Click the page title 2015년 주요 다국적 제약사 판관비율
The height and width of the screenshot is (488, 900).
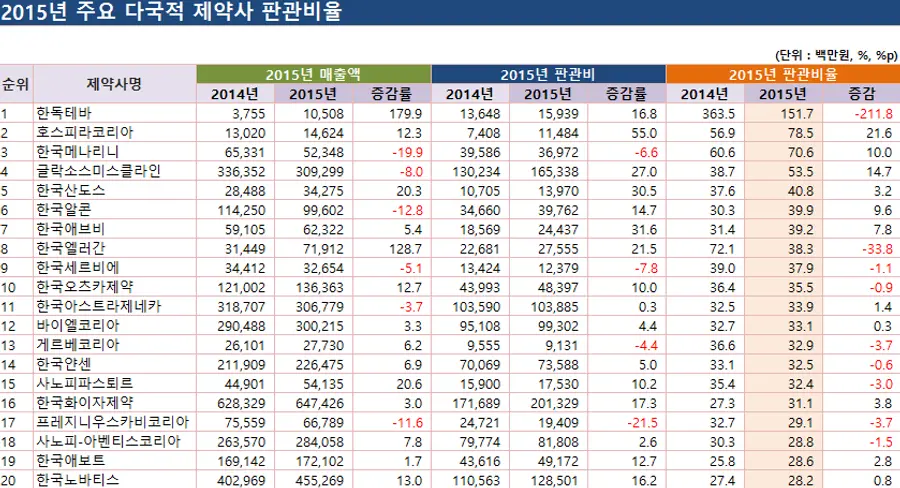[172, 13]
